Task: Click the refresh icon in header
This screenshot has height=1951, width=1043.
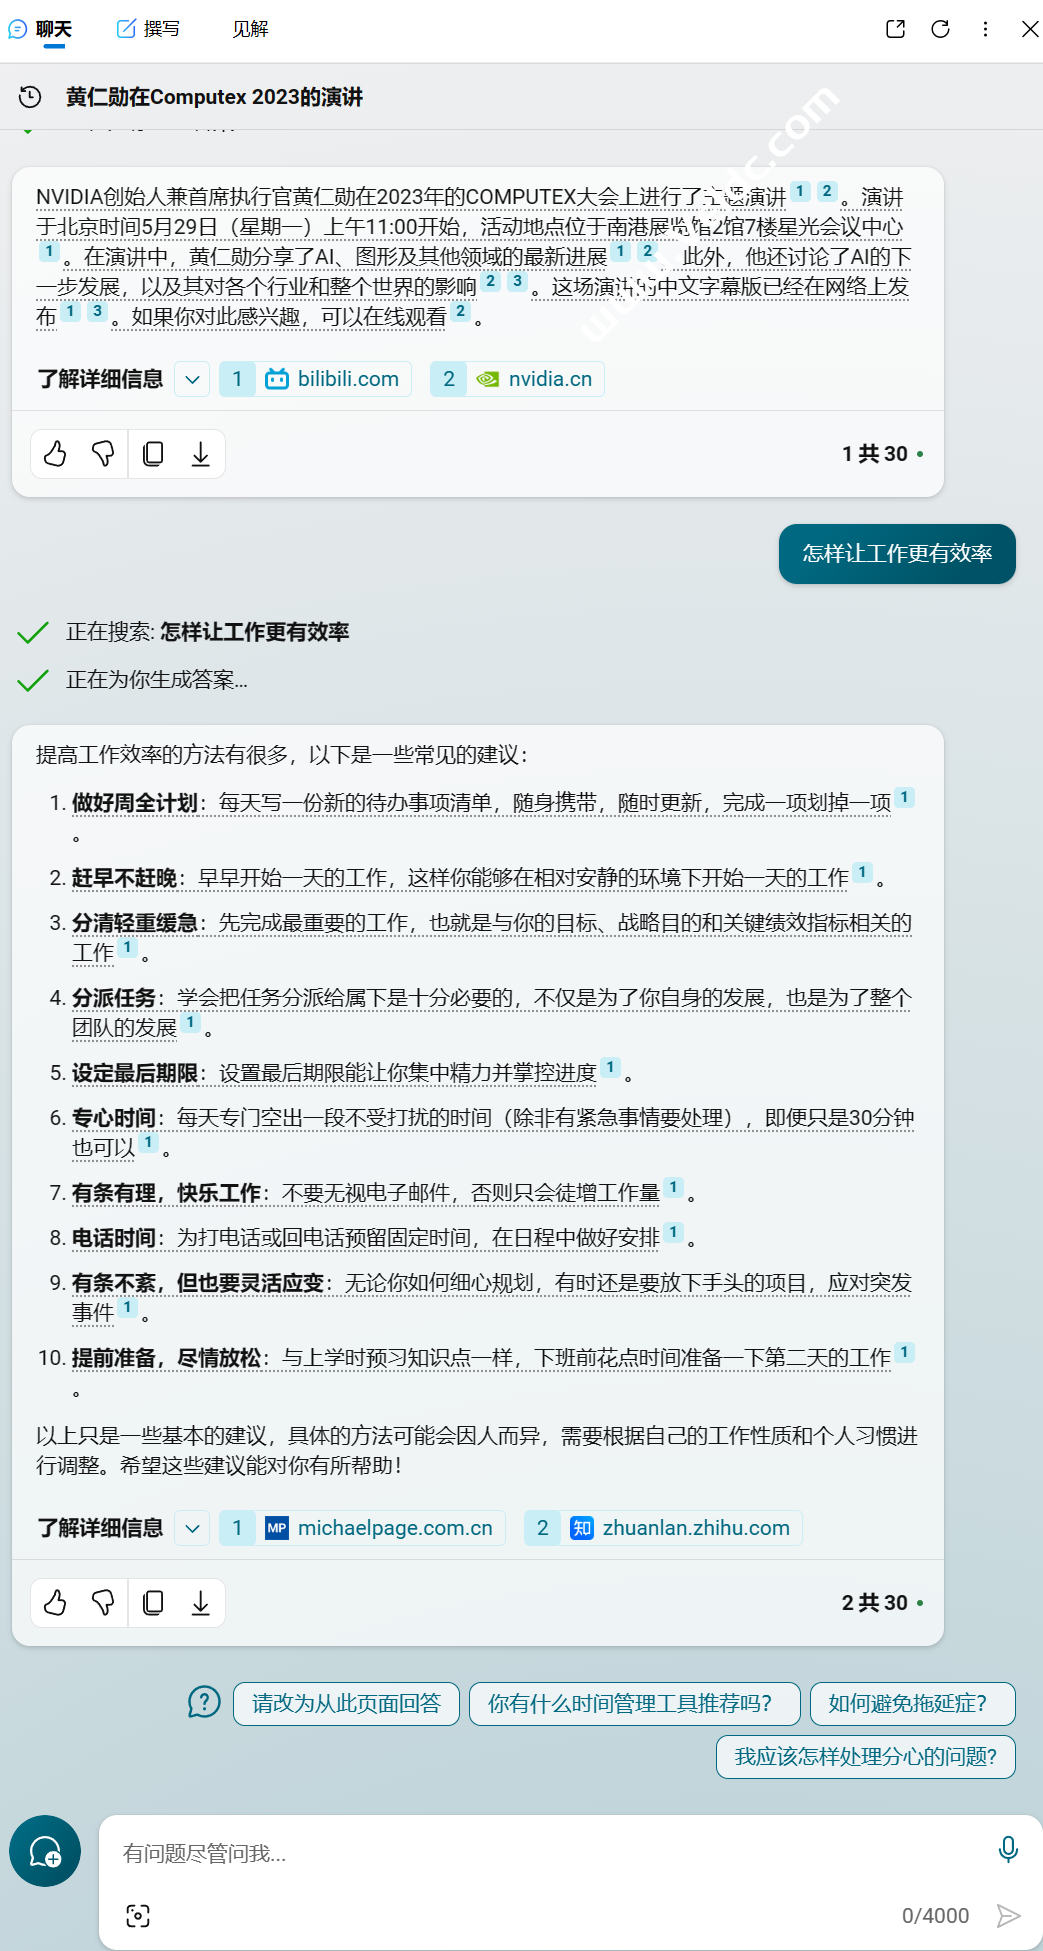Action: coord(940,29)
